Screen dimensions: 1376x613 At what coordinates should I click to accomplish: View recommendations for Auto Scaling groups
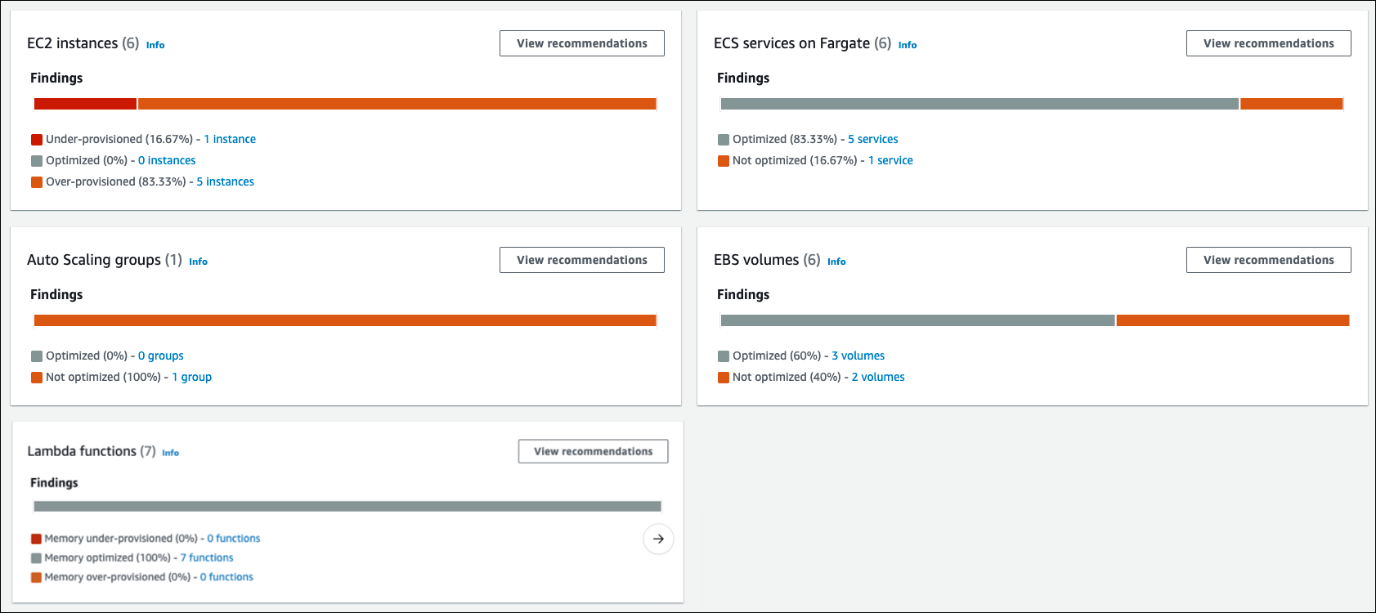(582, 260)
